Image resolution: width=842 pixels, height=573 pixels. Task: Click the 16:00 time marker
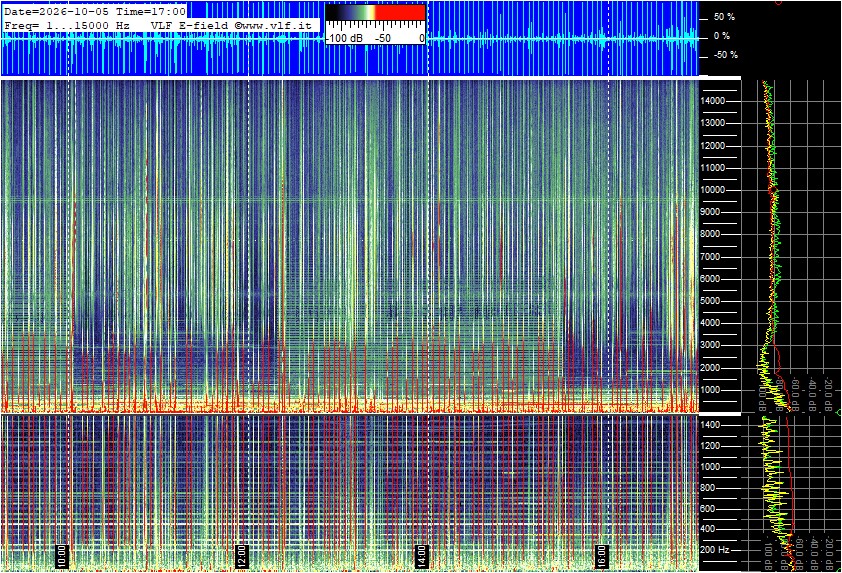(x=602, y=556)
